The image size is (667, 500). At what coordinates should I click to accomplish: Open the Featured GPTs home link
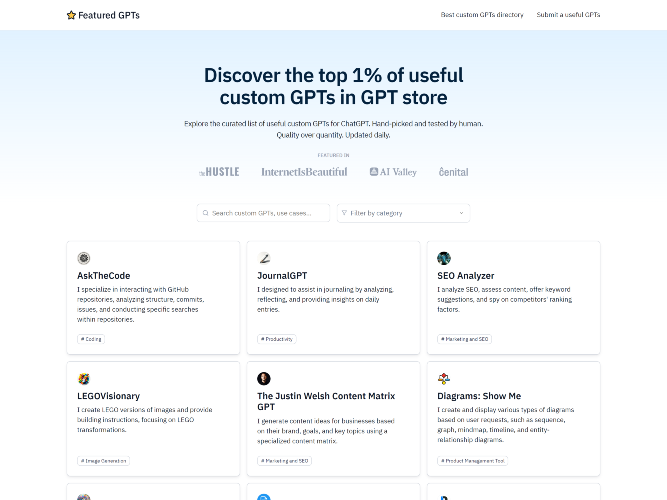click(103, 15)
